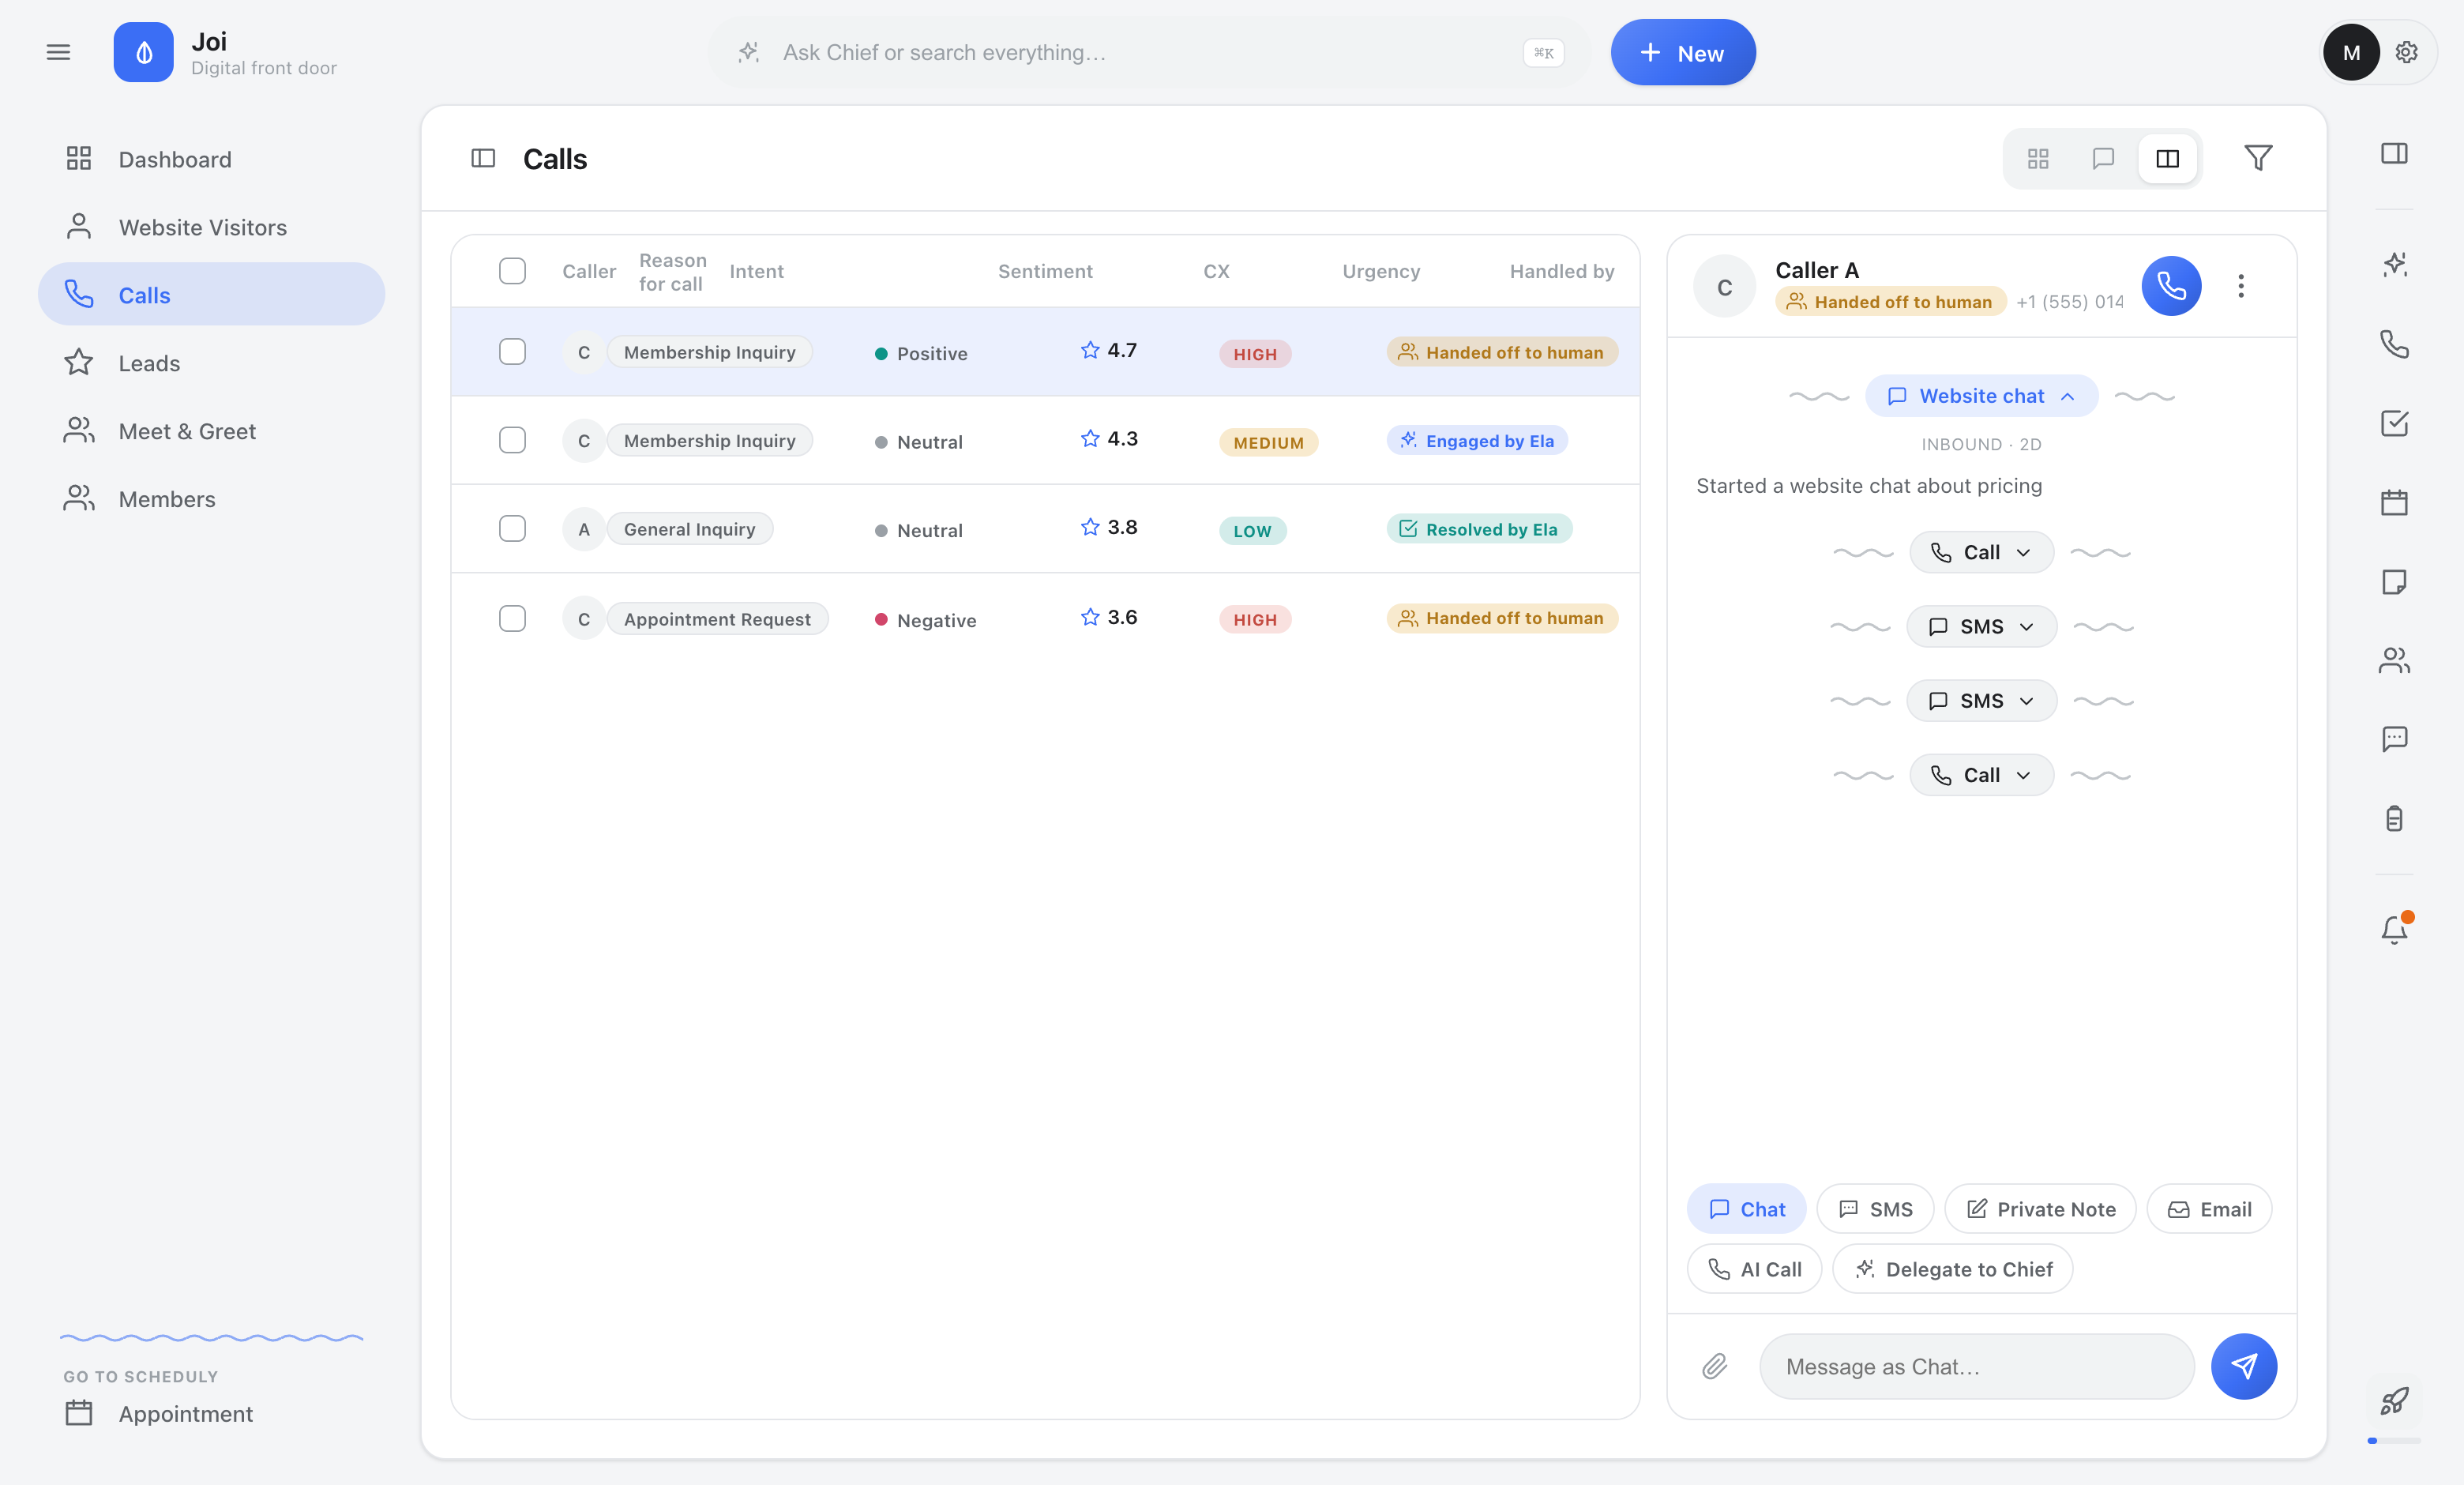
Task: Select all calls header checkbox
Action: [512, 271]
